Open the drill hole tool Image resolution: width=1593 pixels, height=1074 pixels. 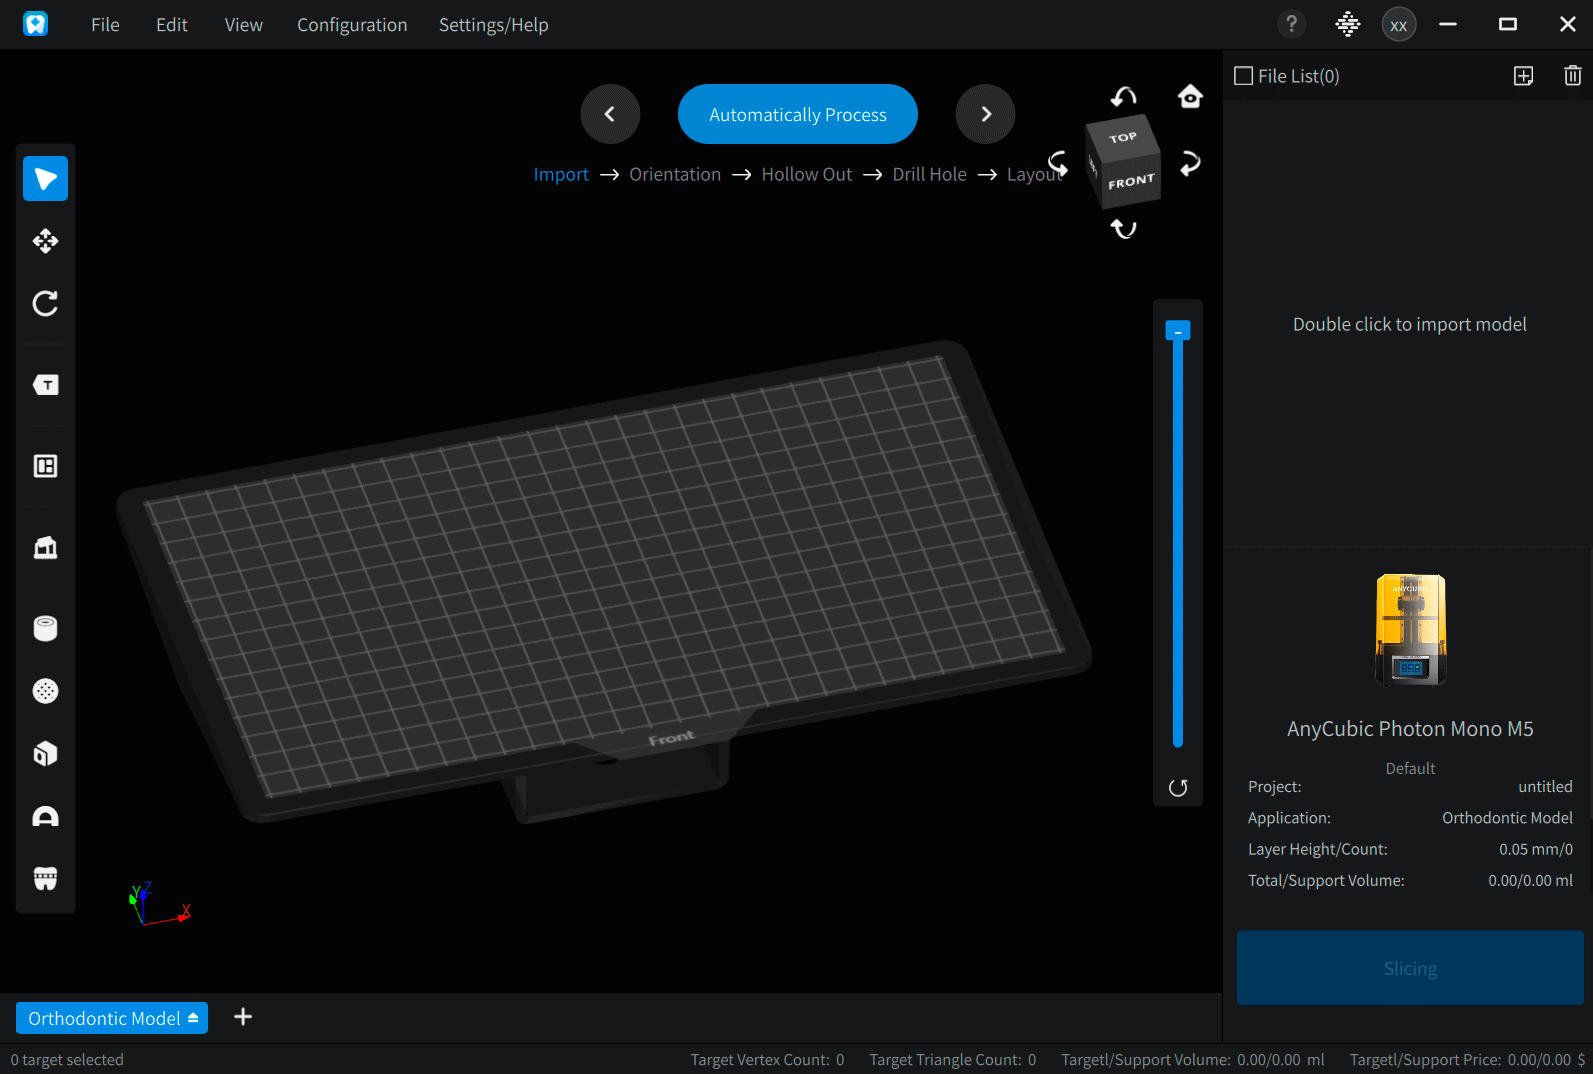coord(45,691)
